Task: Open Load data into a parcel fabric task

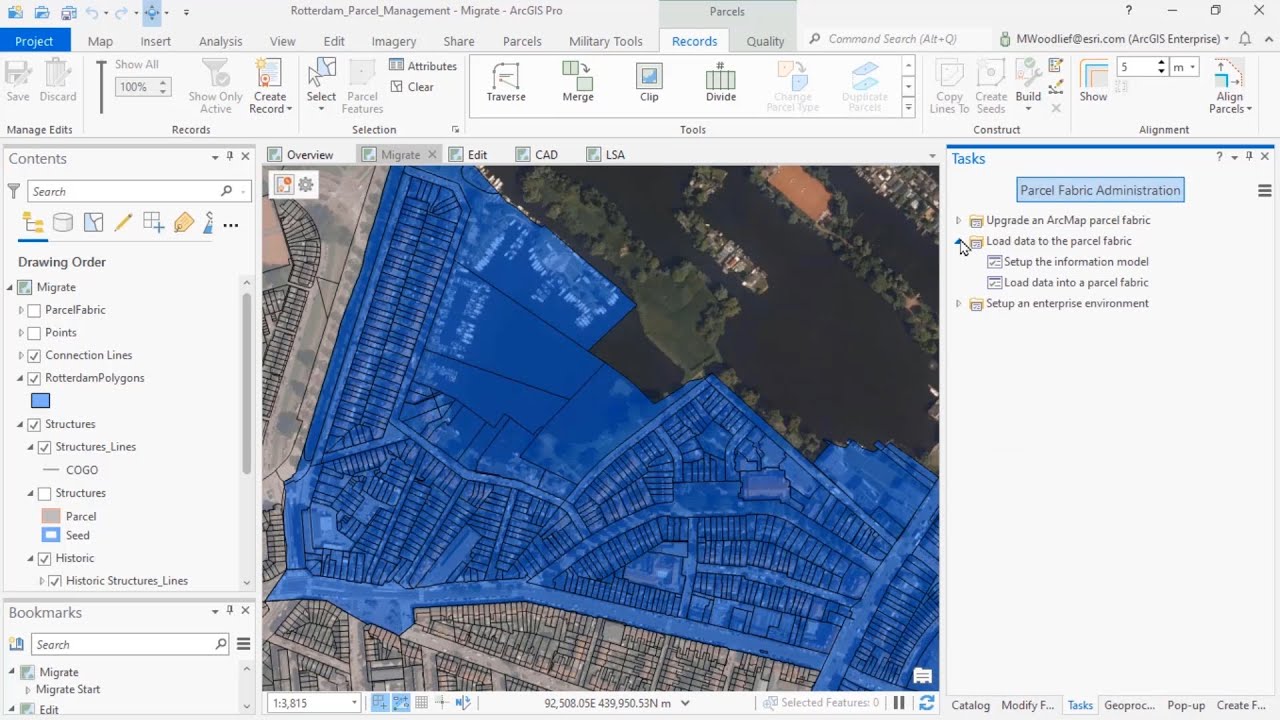Action: coord(1076,283)
